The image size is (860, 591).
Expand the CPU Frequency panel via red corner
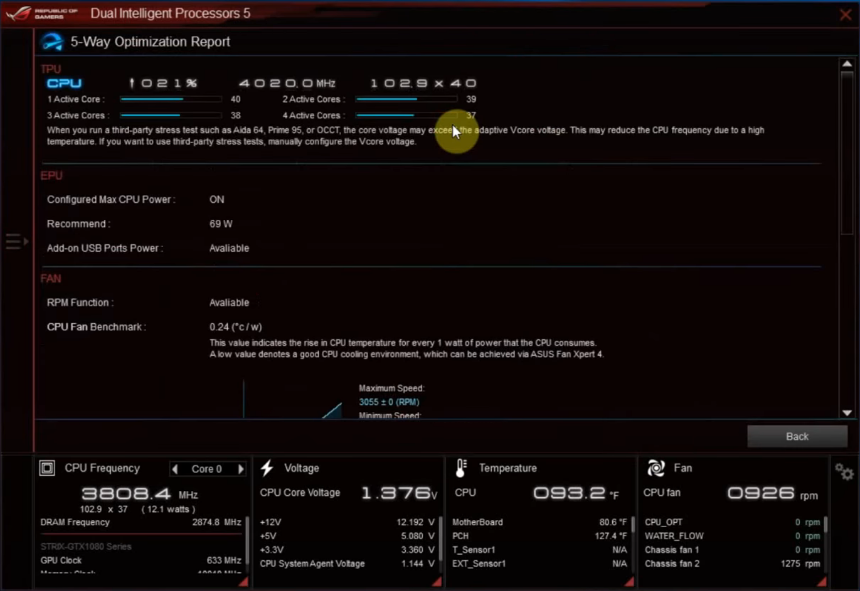(243, 581)
